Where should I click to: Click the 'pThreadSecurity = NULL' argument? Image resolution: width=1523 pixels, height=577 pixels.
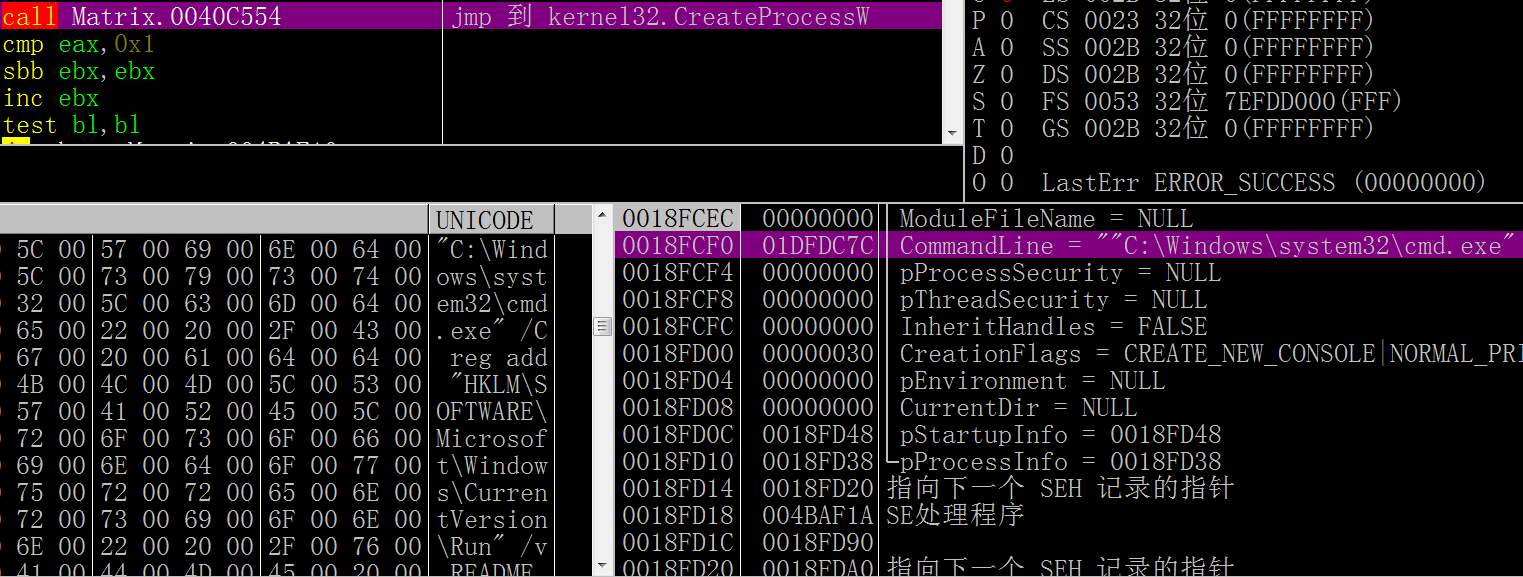point(1053,299)
